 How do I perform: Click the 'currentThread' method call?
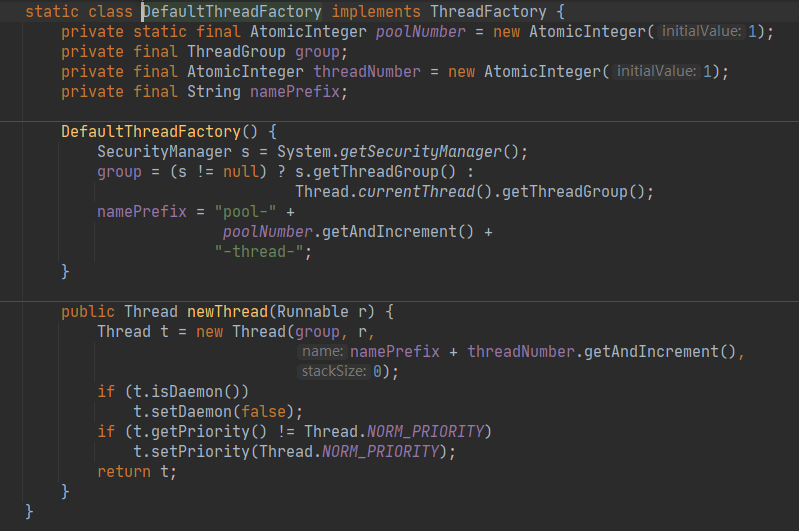pyautogui.click(x=416, y=192)
